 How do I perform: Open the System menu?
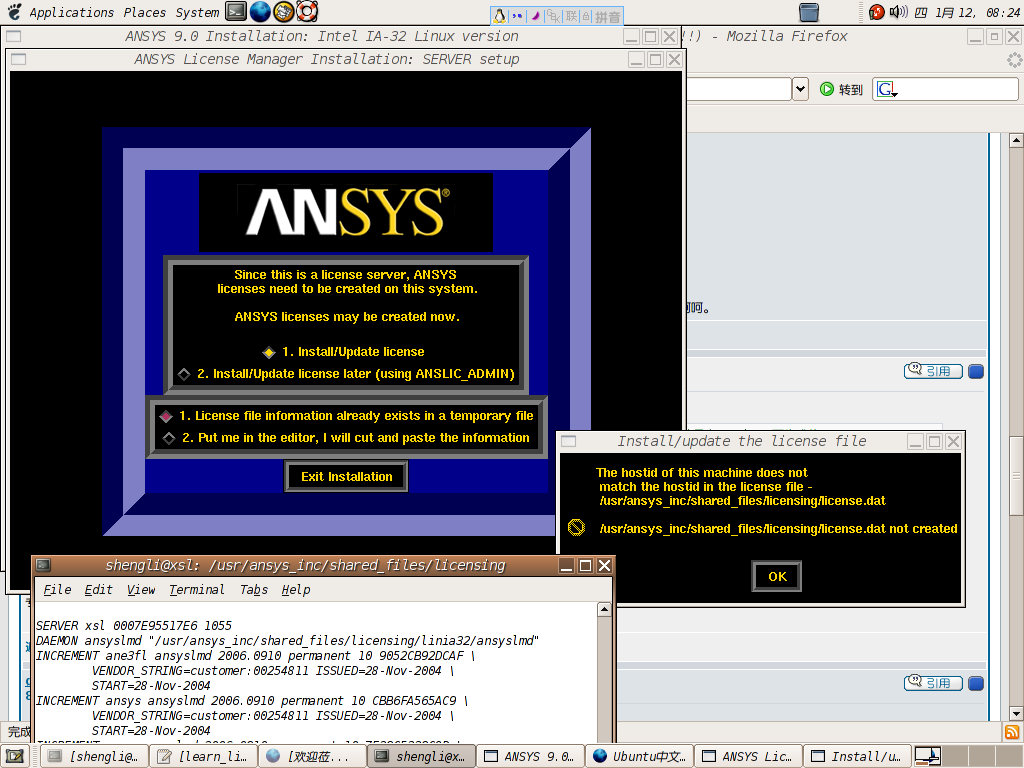197,12
